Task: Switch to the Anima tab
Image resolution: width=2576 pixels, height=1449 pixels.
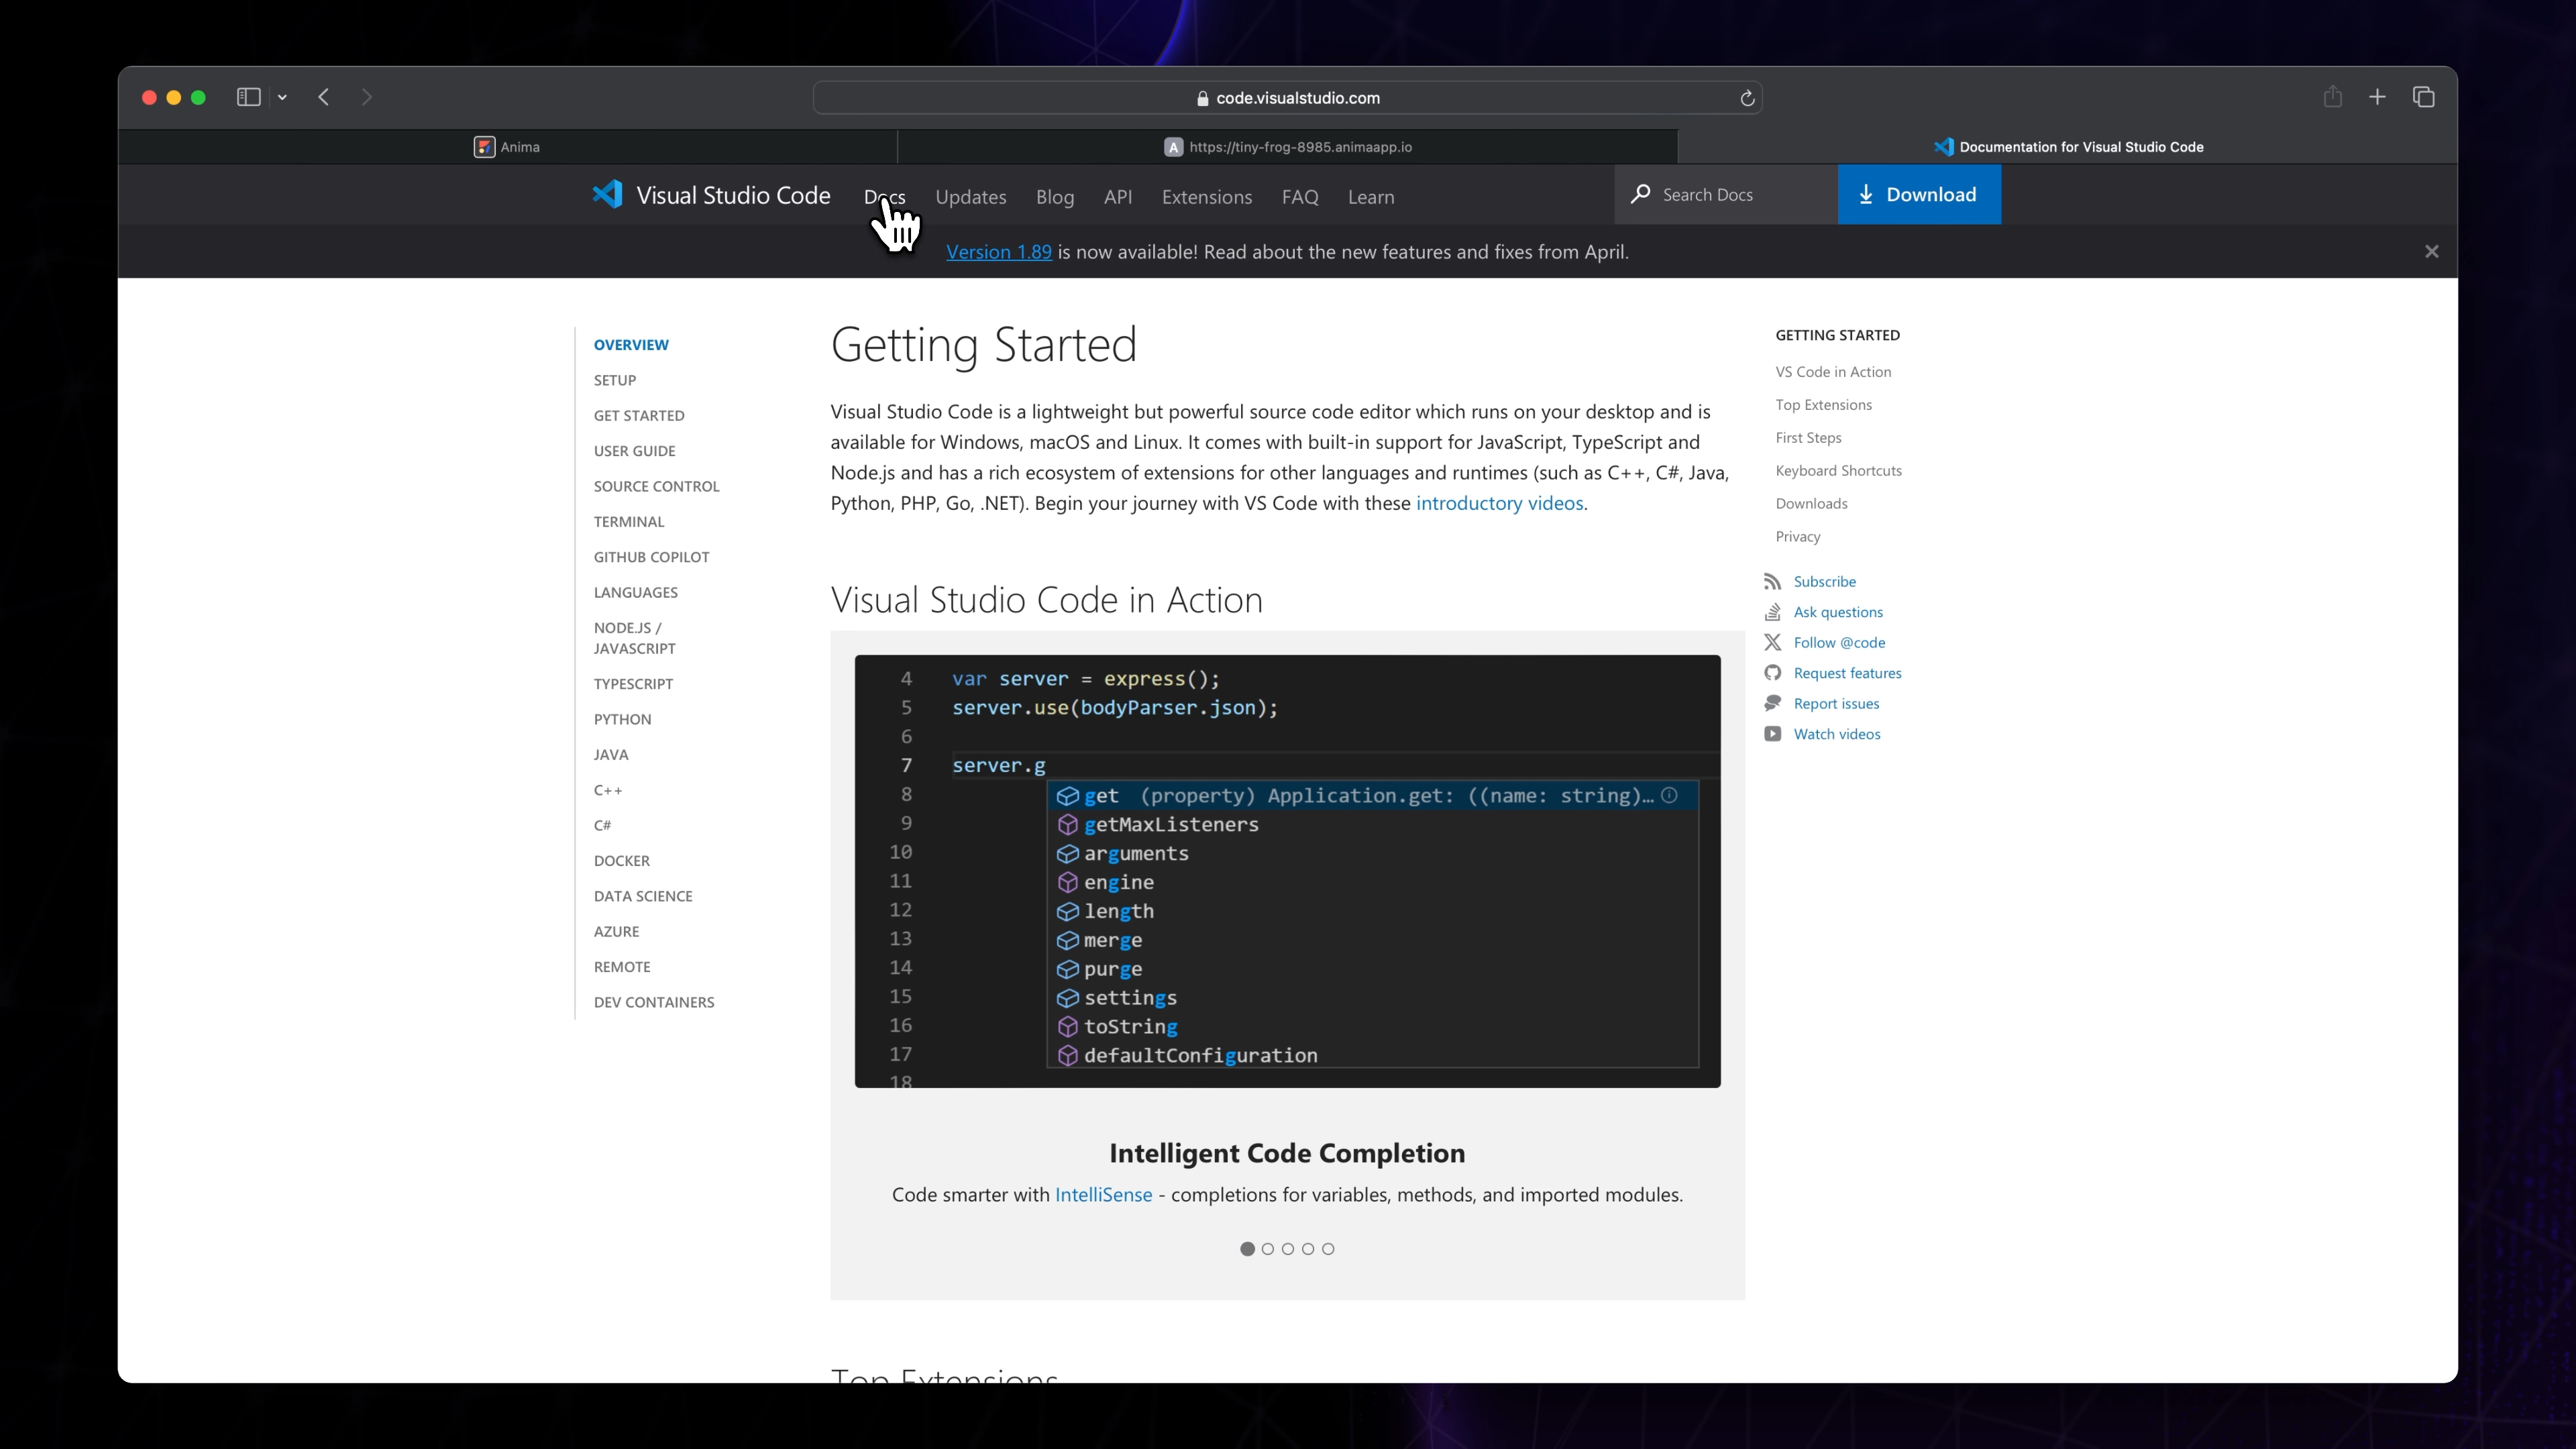Action: (x=507, y=147)
